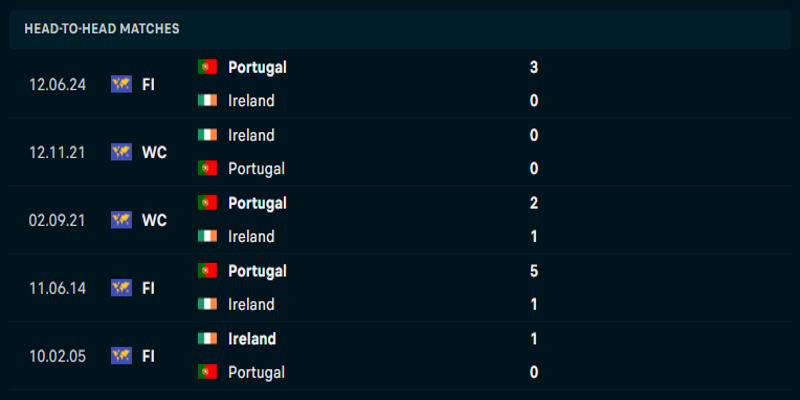Click the world map icon for 02.09.21 match

click(121, 220)
